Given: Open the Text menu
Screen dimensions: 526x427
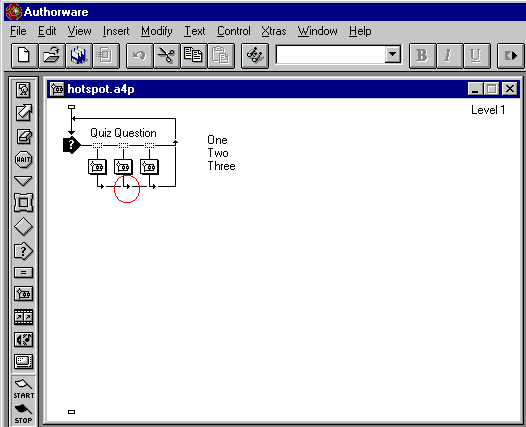Looking at the screenshot, I should coord(195,31).
